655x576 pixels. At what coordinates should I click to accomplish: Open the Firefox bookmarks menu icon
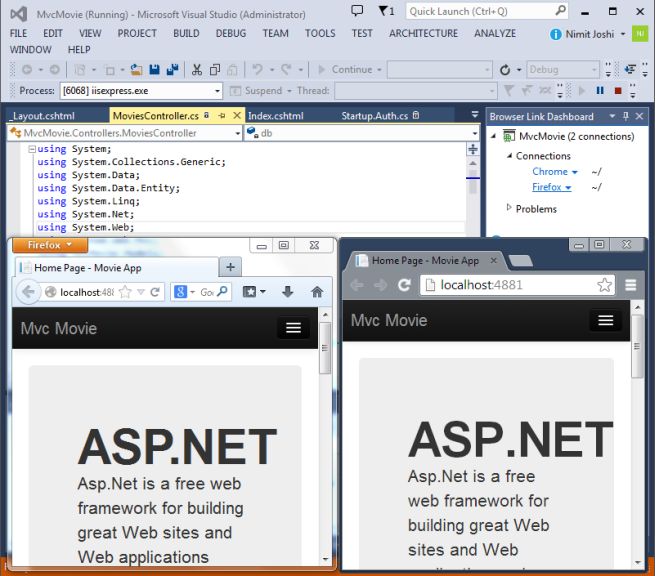pyautogui.click(x=253, y=292)
